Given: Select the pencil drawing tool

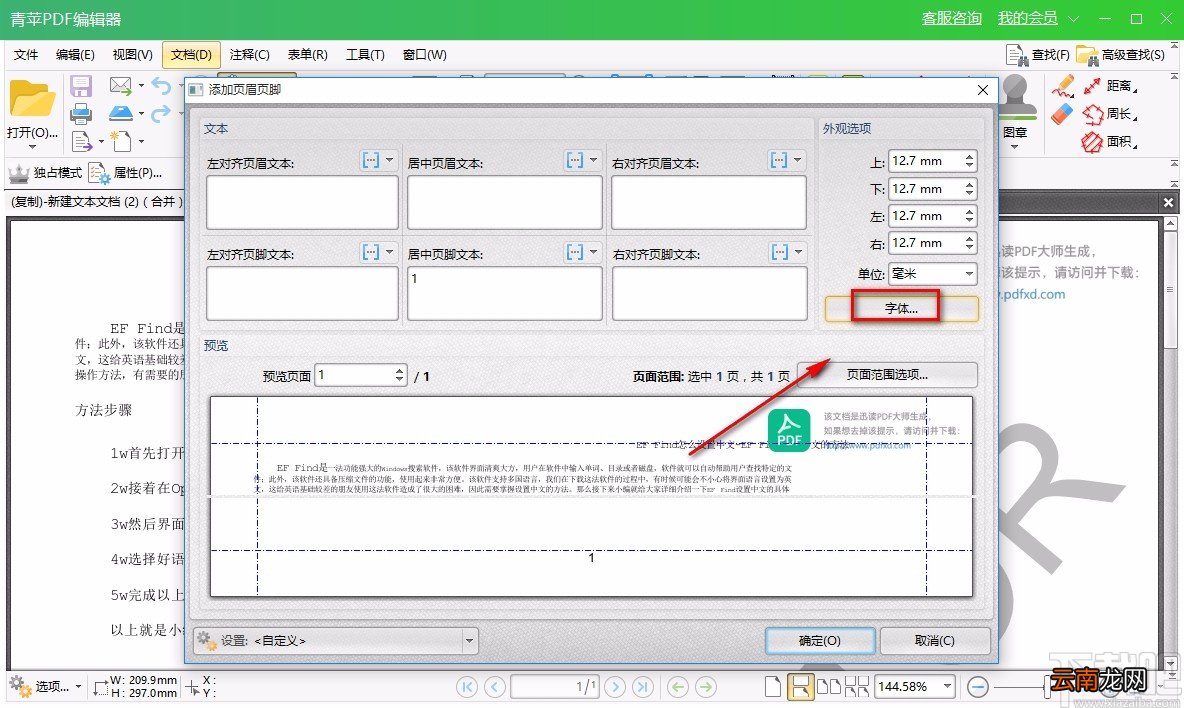Looking at the screenshot, I should pos(1062,86).
